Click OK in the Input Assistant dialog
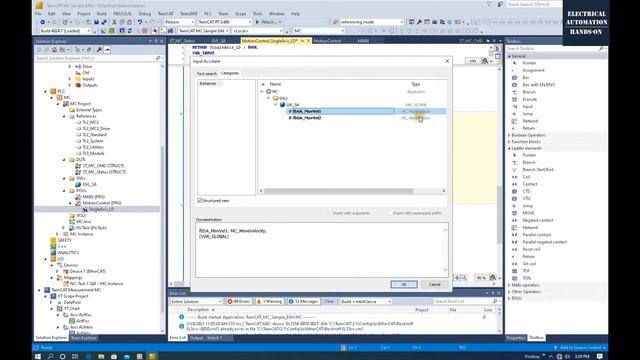The height and width of the screenshot is (360, 640). tap(404, 284)
